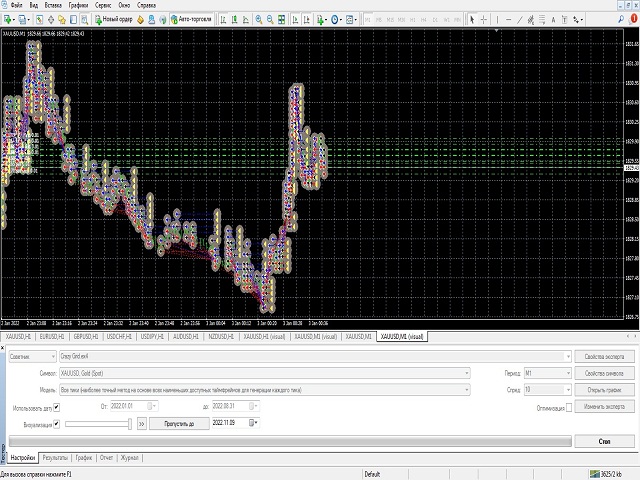Toggle the Визуализация checkbox

57,424
